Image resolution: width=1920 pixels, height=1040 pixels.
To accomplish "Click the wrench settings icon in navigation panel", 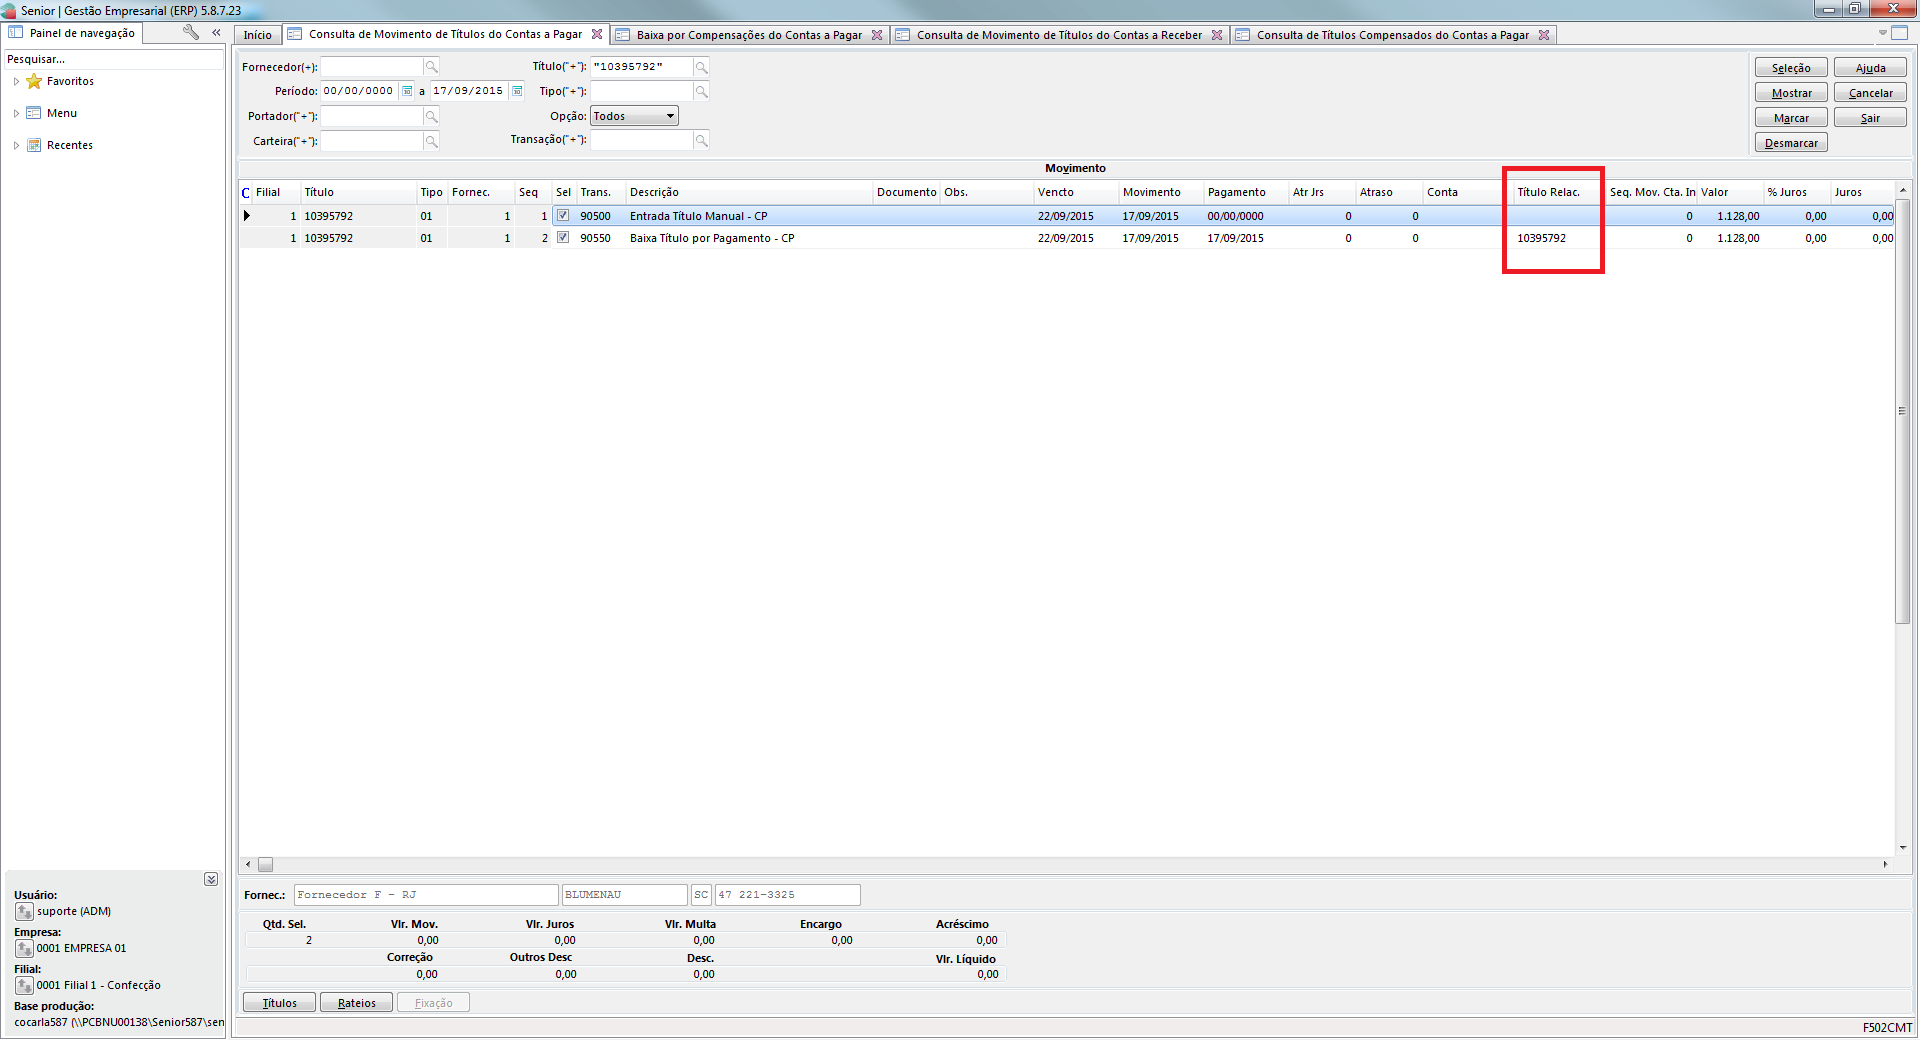I will pos(190,33).
